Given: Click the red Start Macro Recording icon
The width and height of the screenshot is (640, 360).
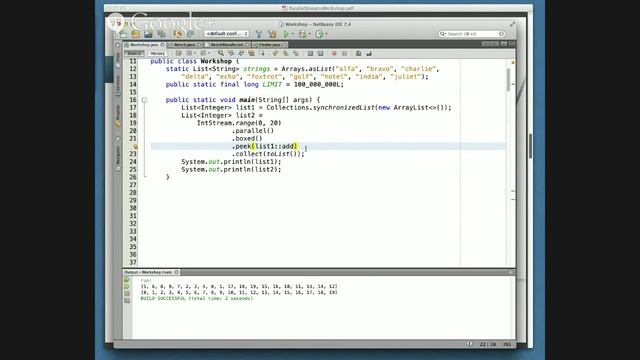Looking at the screenshot, I should coord(334,53).
